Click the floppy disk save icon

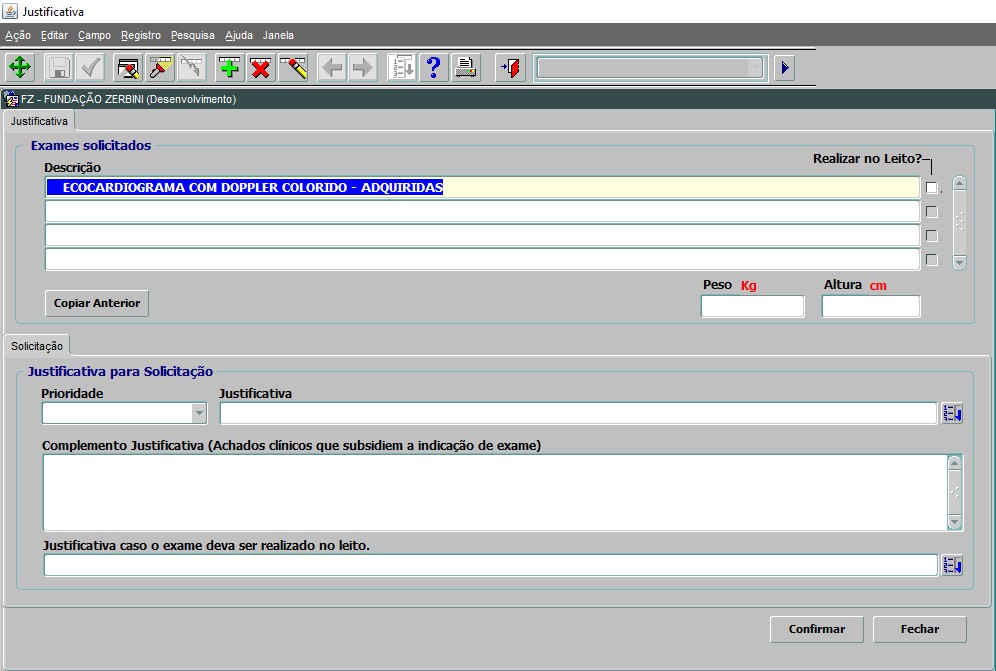click(x=60, y=67)
